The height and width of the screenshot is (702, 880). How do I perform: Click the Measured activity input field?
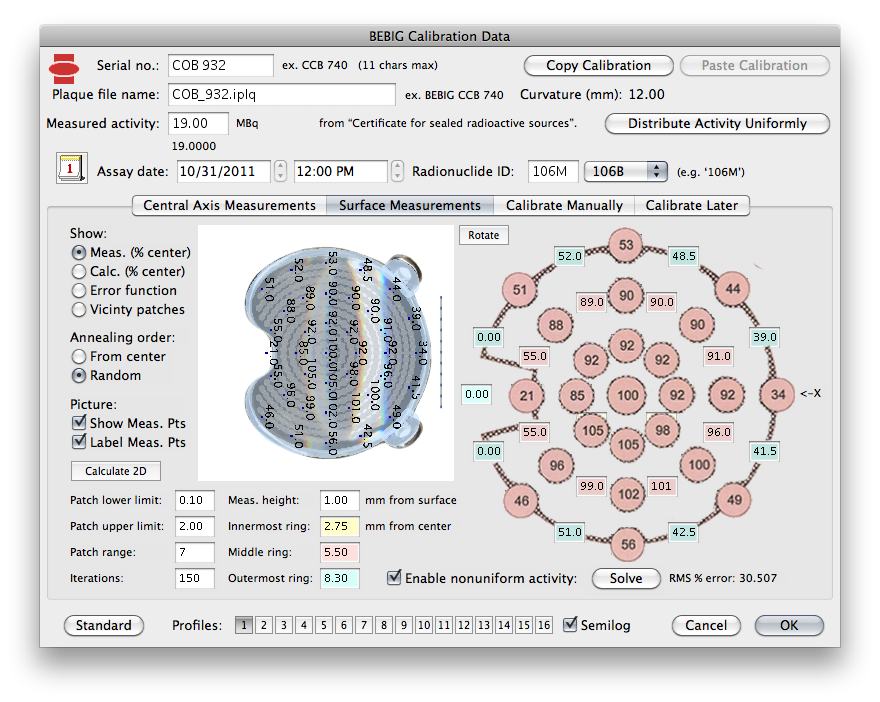198,123
